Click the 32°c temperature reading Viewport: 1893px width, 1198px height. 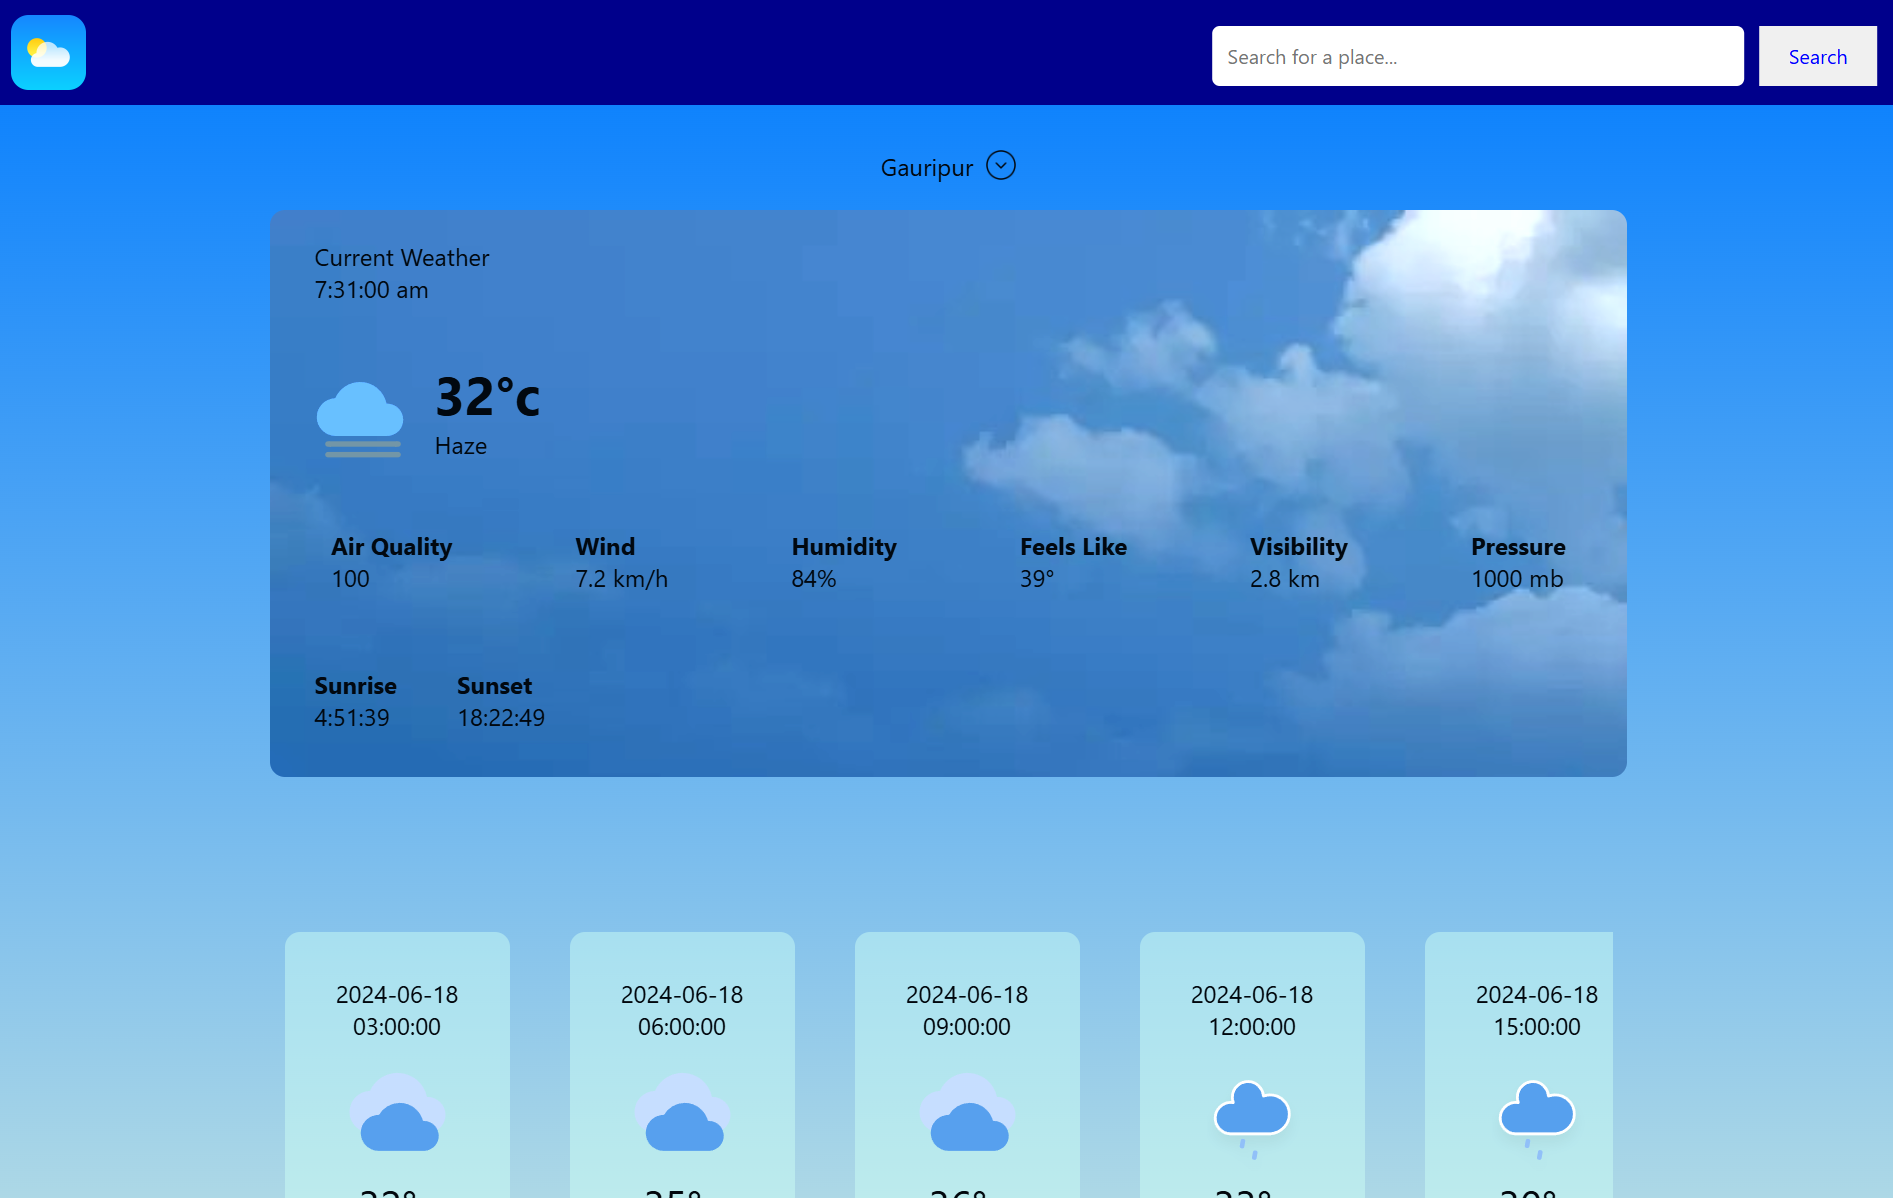[487, 396]
